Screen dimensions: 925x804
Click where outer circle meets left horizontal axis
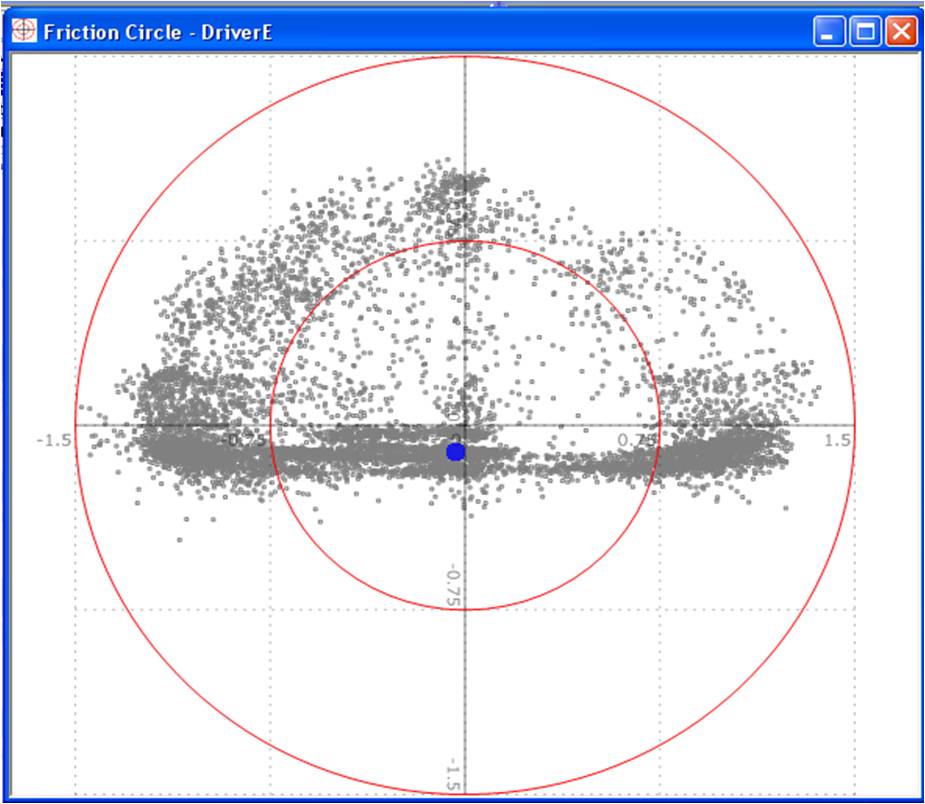pyautogui.click(x=75, y=425)
